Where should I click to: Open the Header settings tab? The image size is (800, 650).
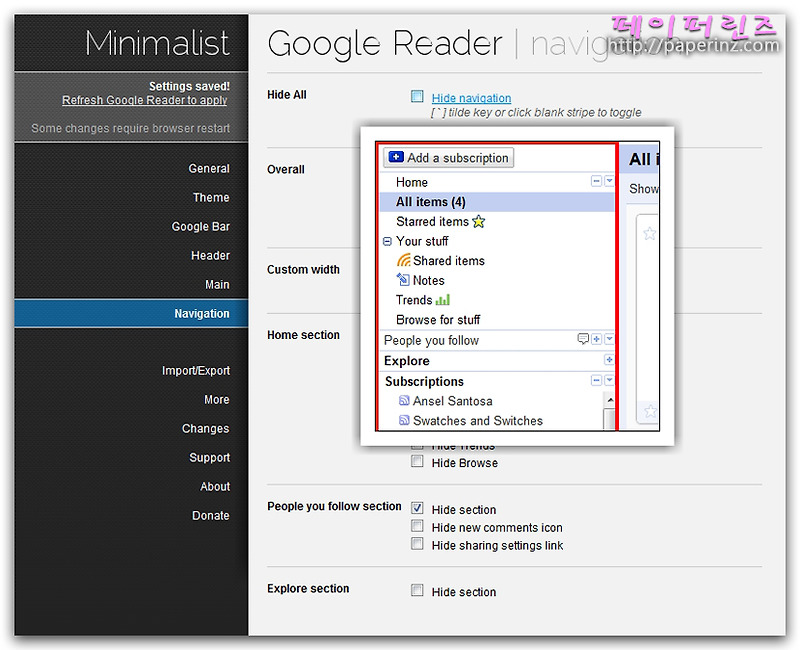click(210, 256)
